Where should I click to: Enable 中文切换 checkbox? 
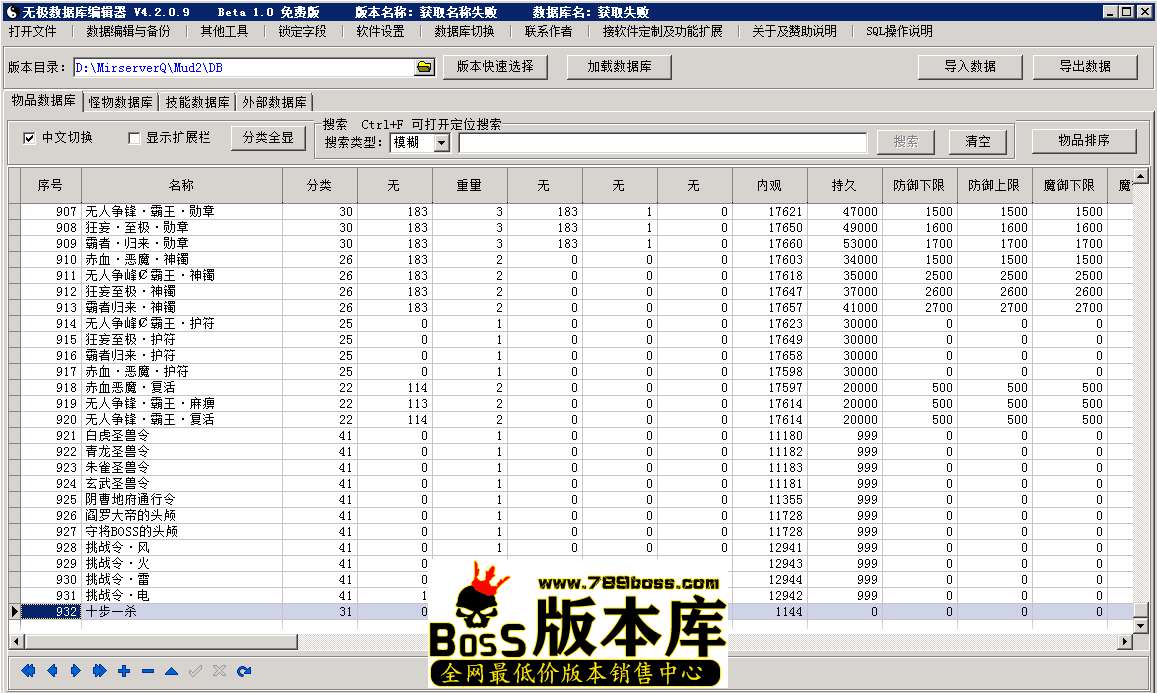click(29, 137)
